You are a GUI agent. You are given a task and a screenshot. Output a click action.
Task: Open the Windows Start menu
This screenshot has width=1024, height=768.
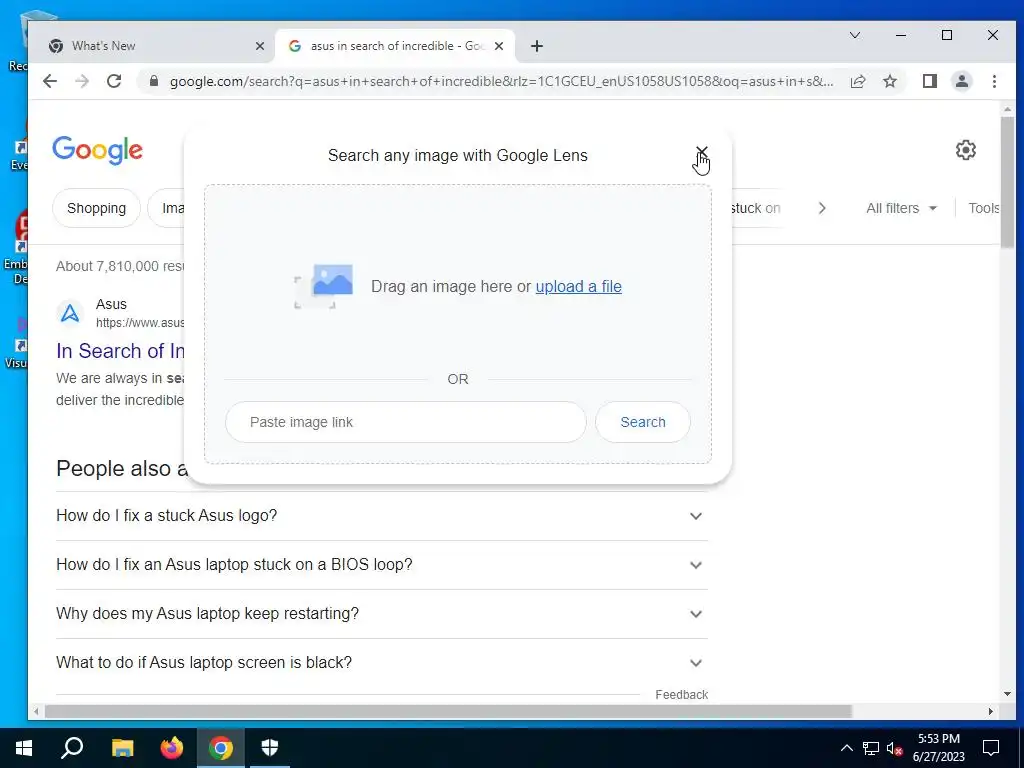(24, 748)
